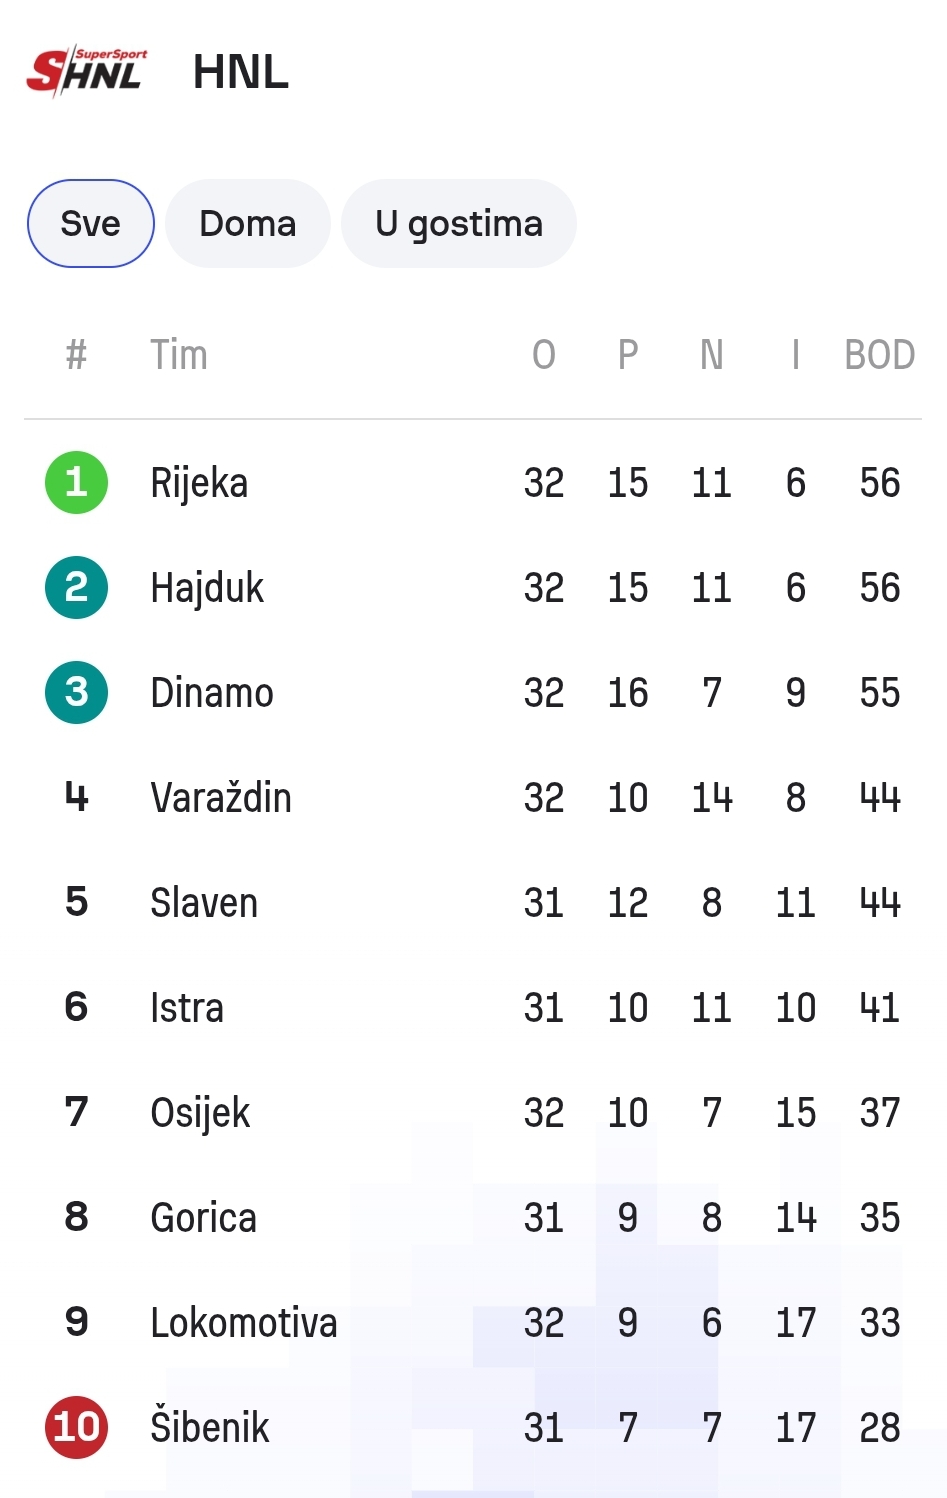Open the Lokomotiva team row
947x1498 pixels.
point(473,1322)
